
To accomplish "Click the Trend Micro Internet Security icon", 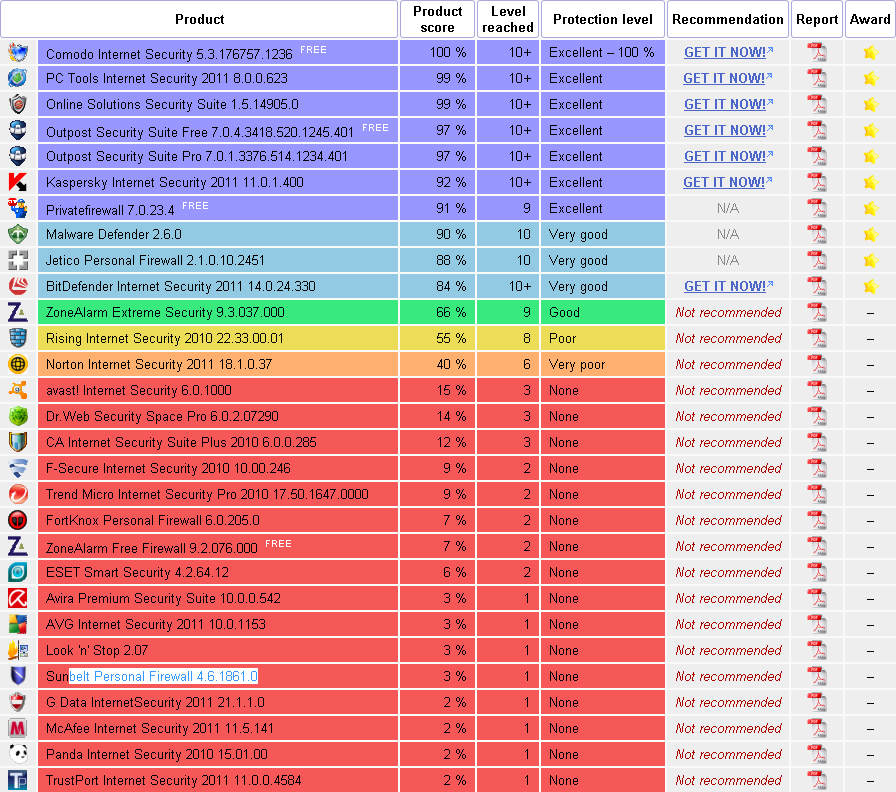I will click(18, 494).
